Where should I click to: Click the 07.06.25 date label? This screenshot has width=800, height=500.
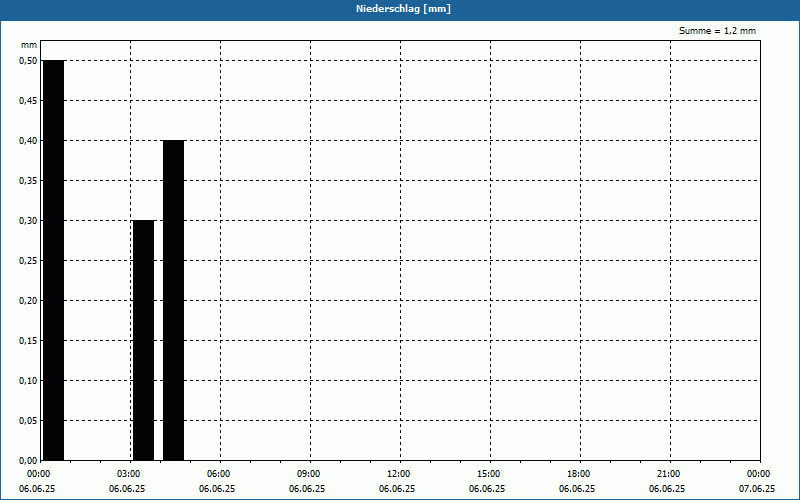tap(757, 489)
